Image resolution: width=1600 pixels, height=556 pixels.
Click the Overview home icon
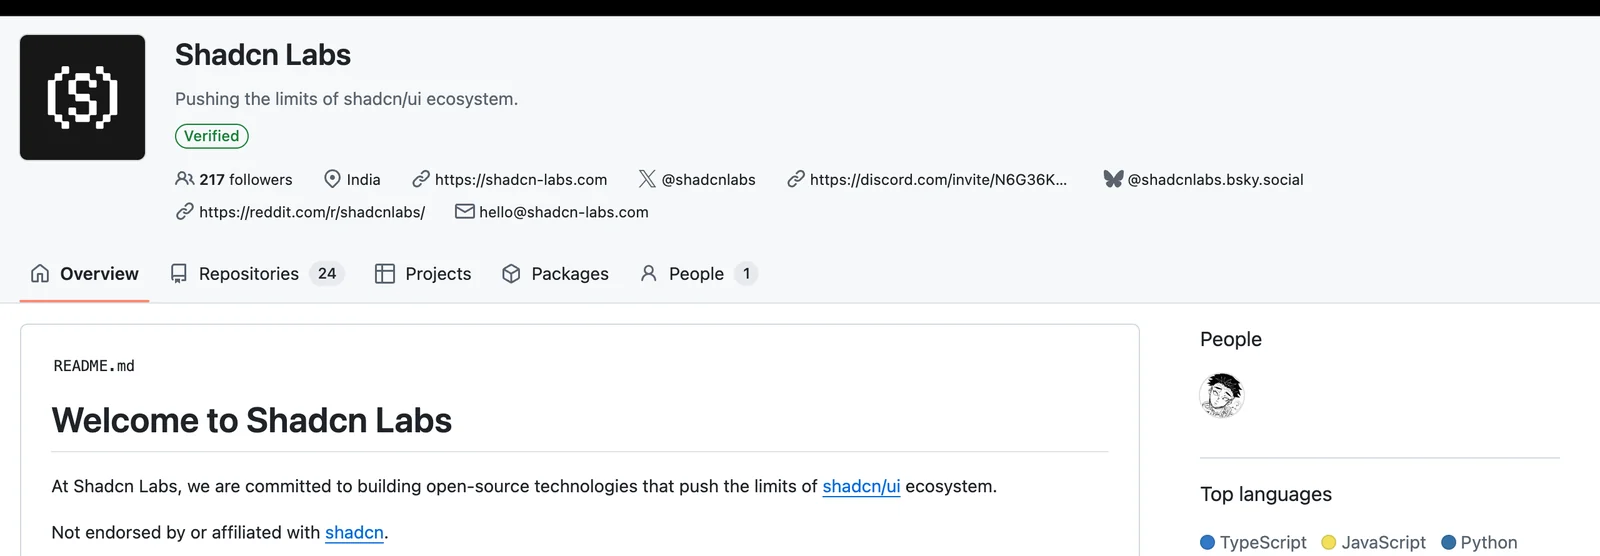[40, 273]
